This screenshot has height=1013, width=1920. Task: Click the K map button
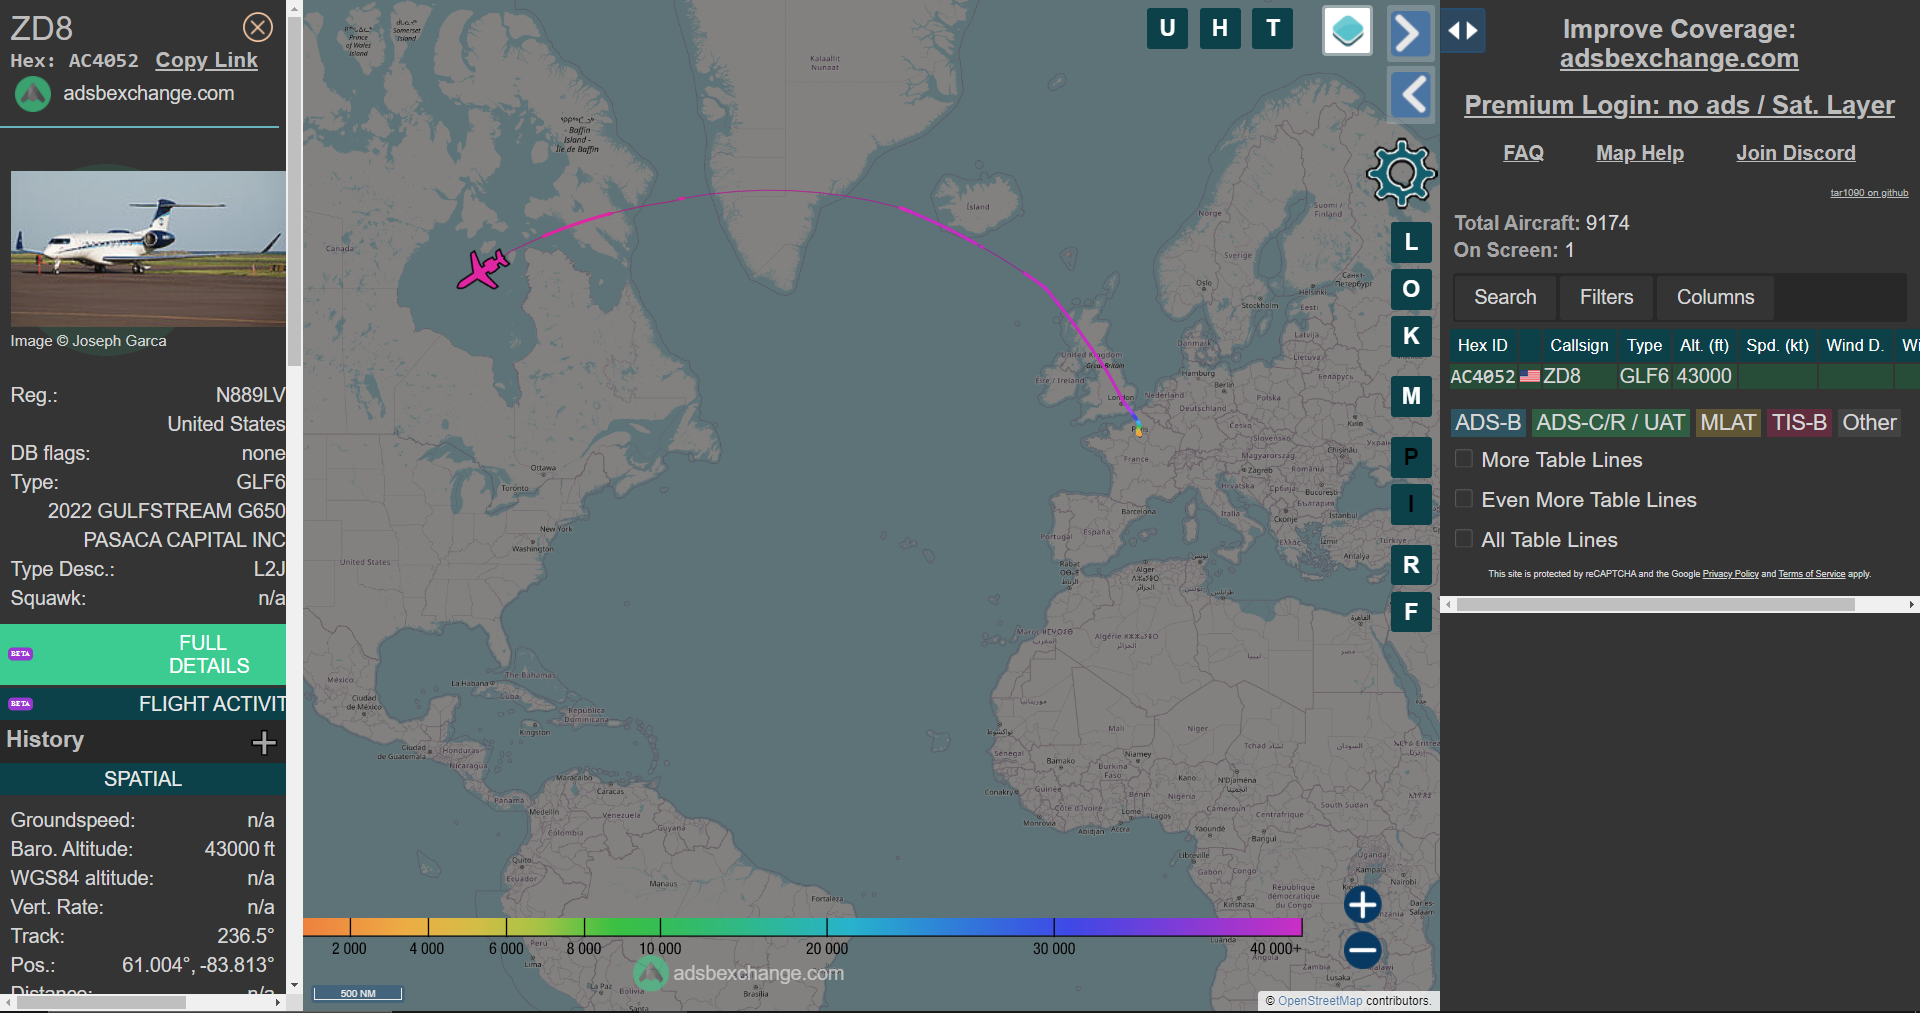pos(1411,336)
